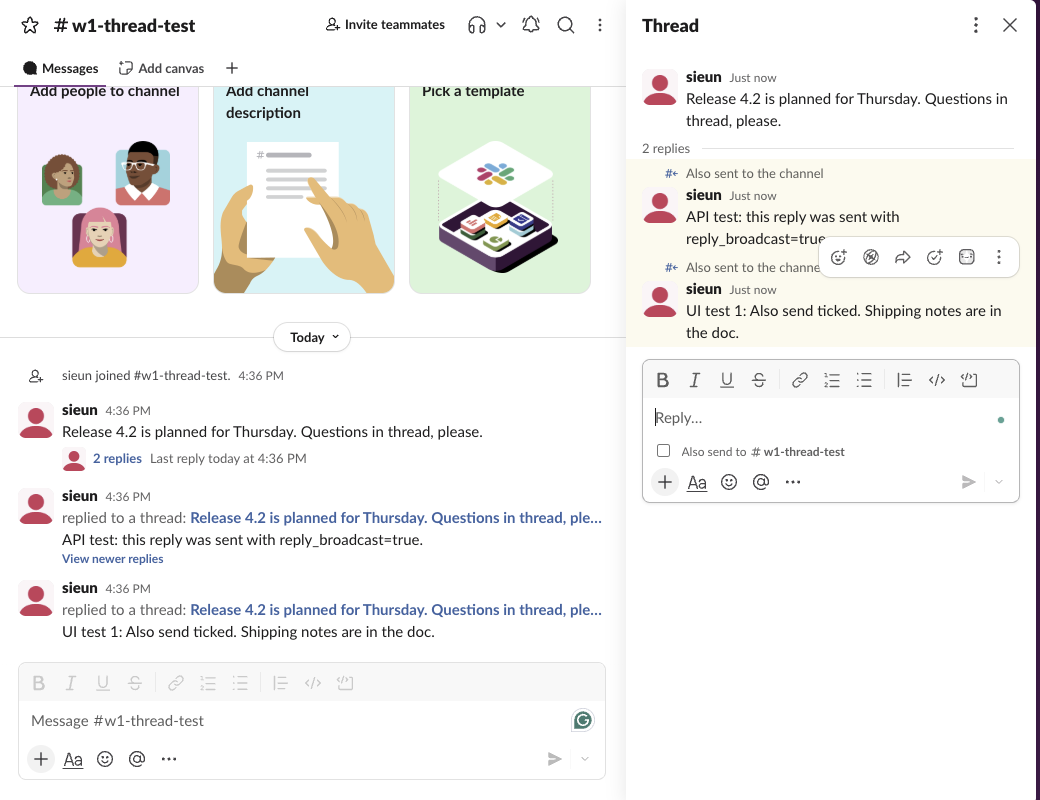Start a huddle with the headphones icon
Image resolution: width=1040 pixels, height=800 pixels.
pos(476,25)
